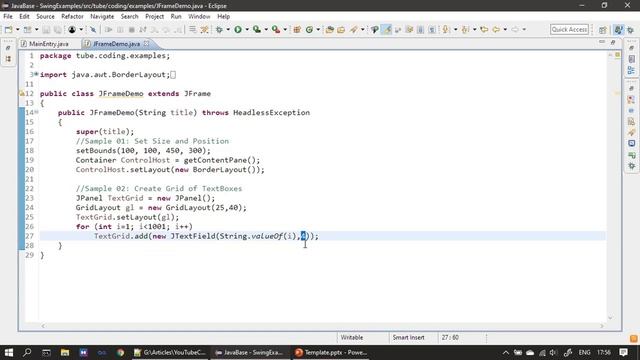
Task: Open File Explorer from the taskbar
Action: [x=65, y=352]
